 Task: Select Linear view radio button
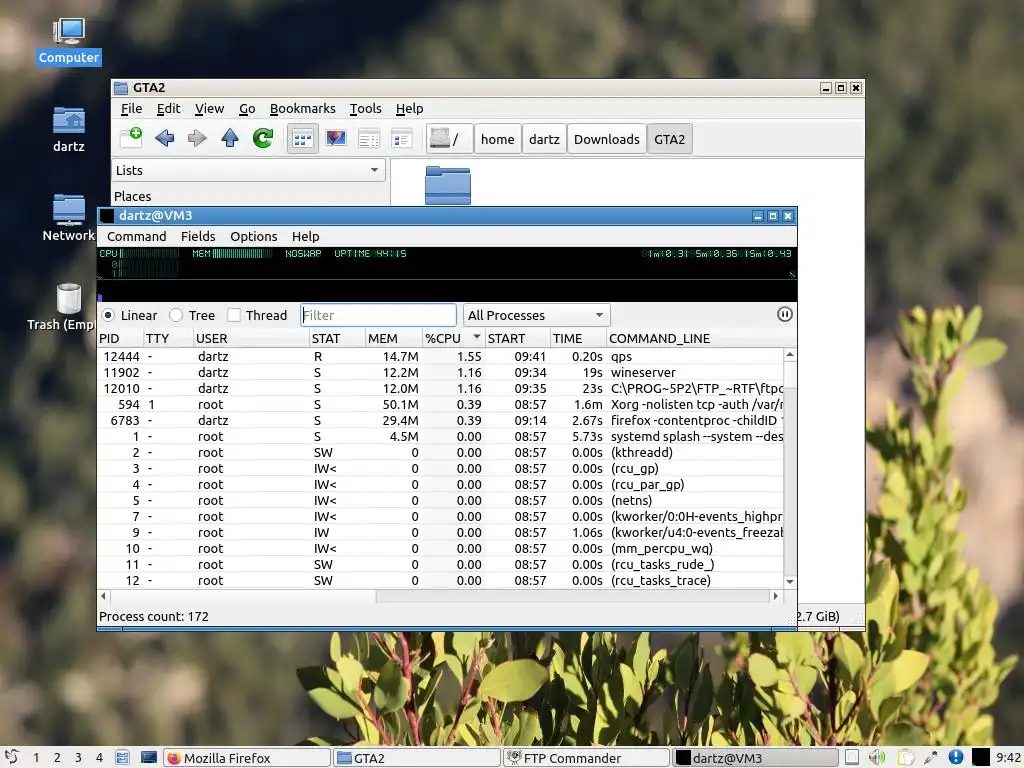click(108, 315)
